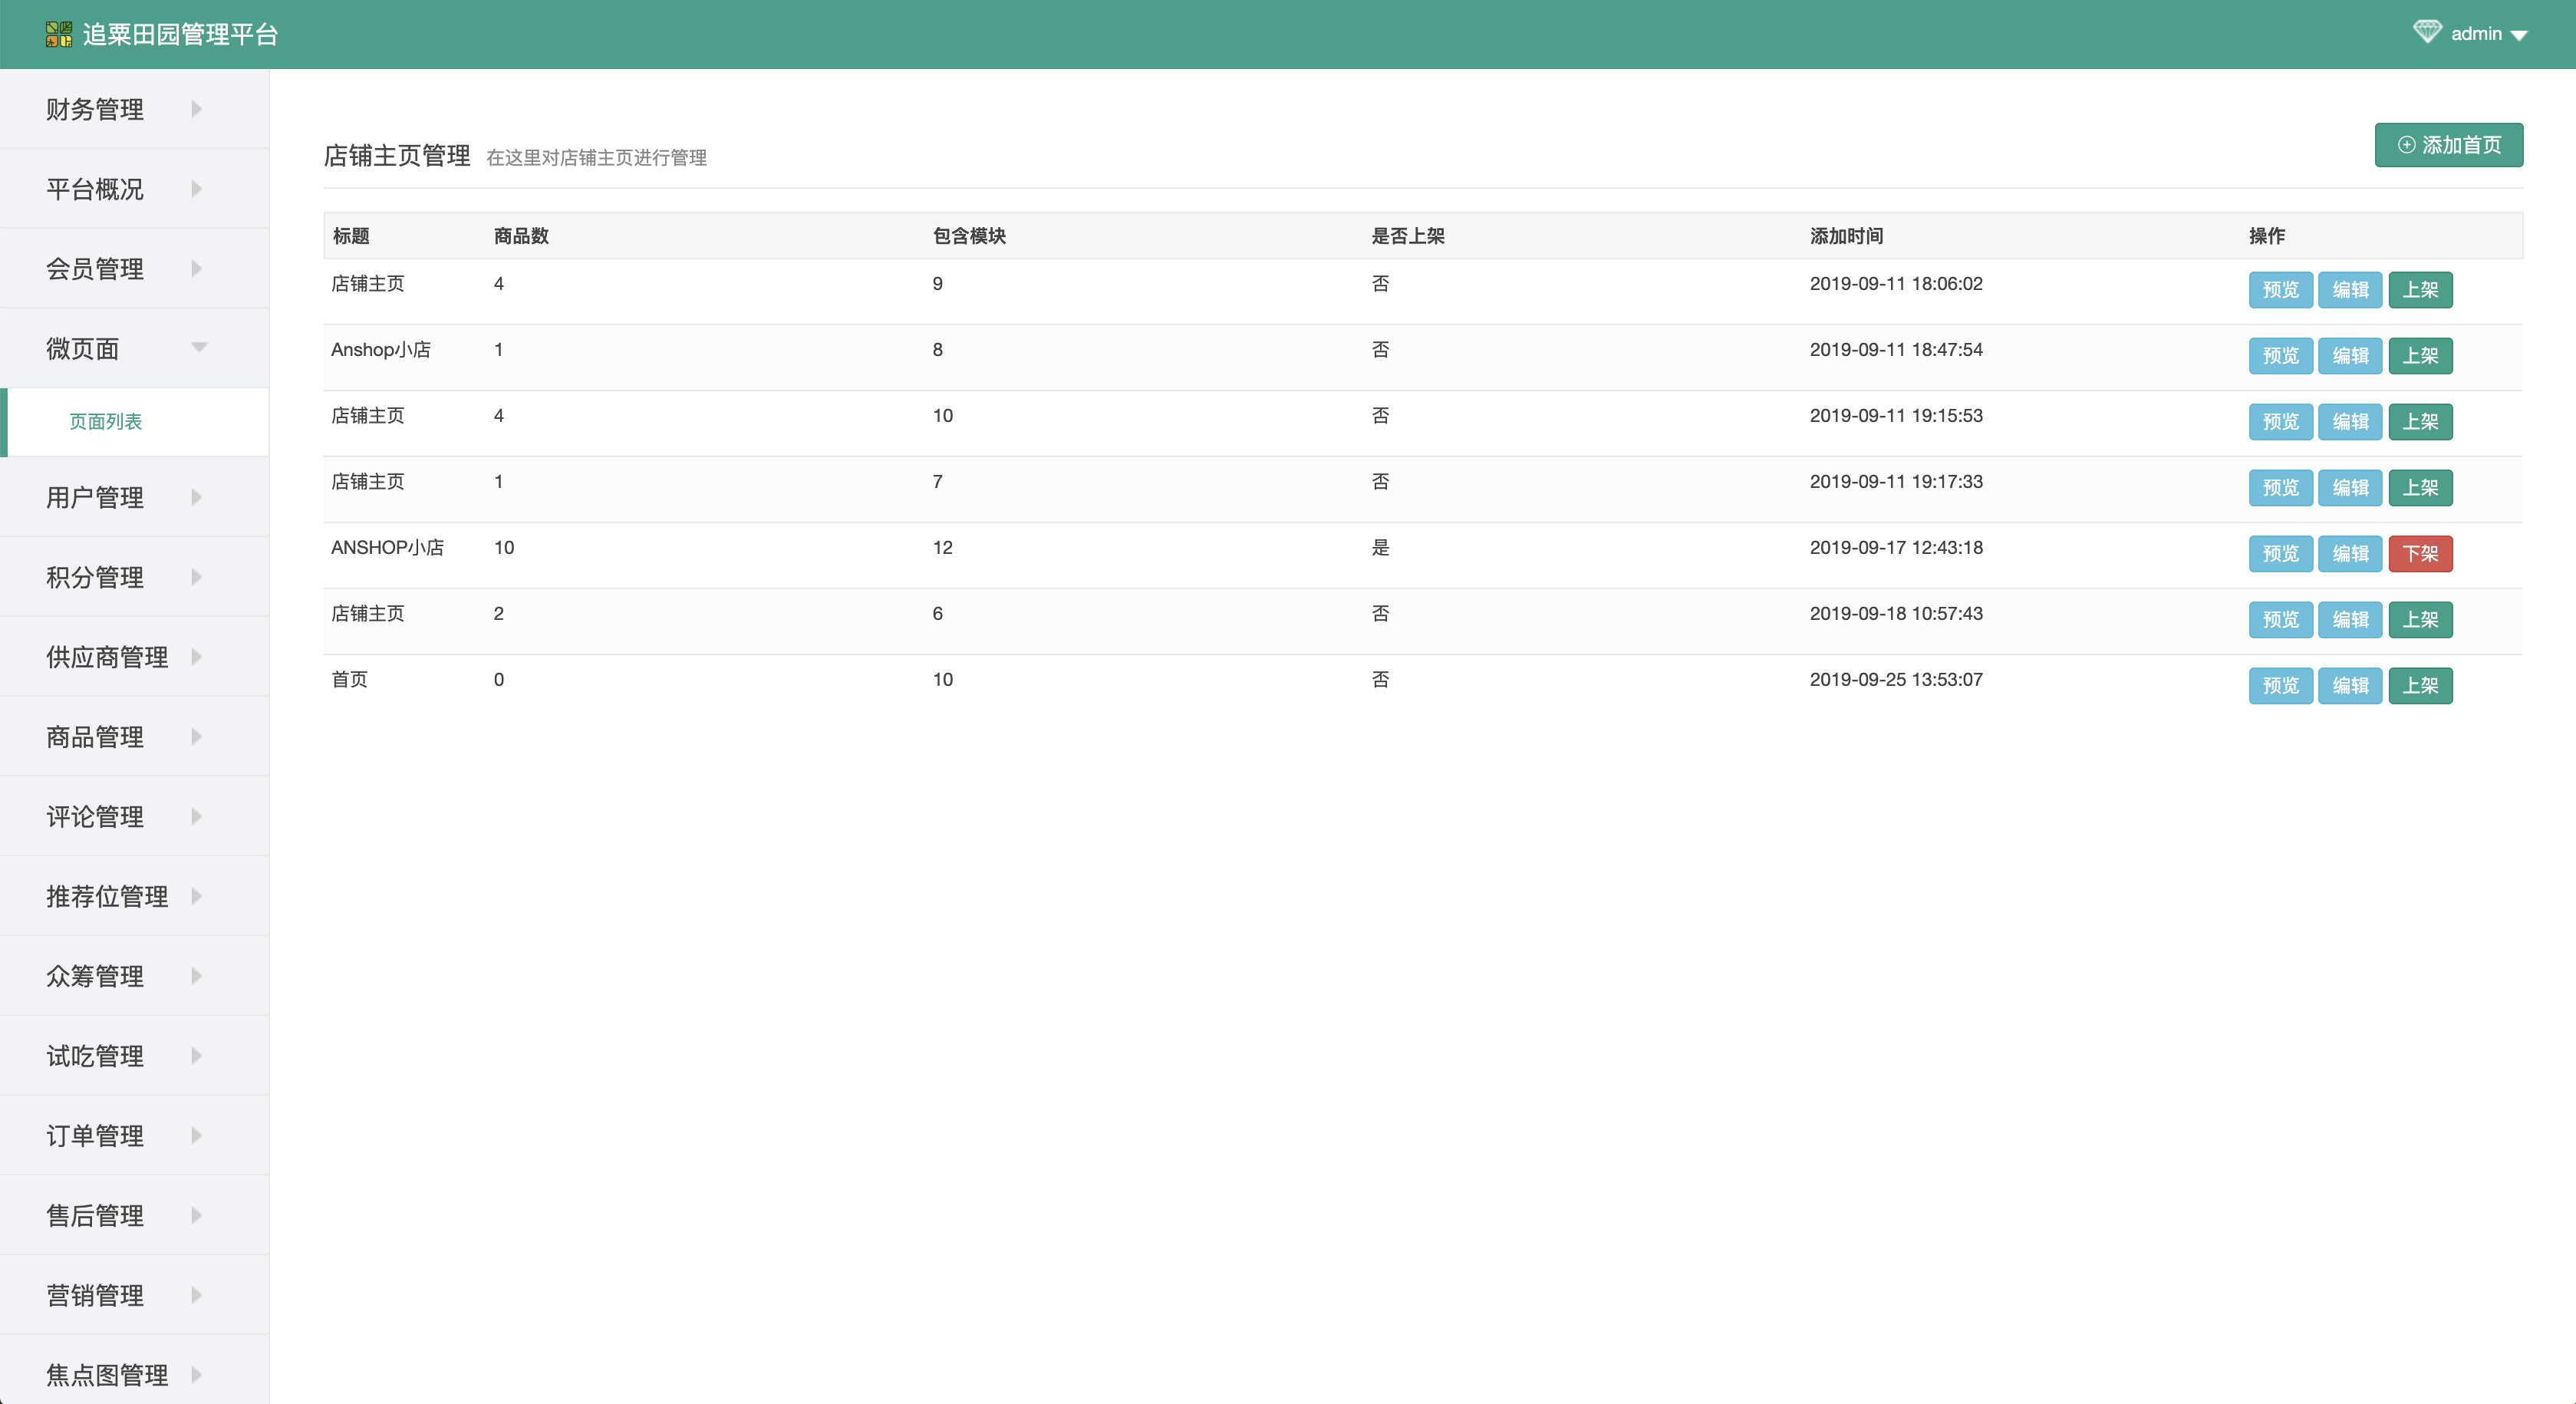The image size is (2576, 1404).
Task: Edit the row added 2019-09-11 19:17:33
Action: pos(2350,488)
